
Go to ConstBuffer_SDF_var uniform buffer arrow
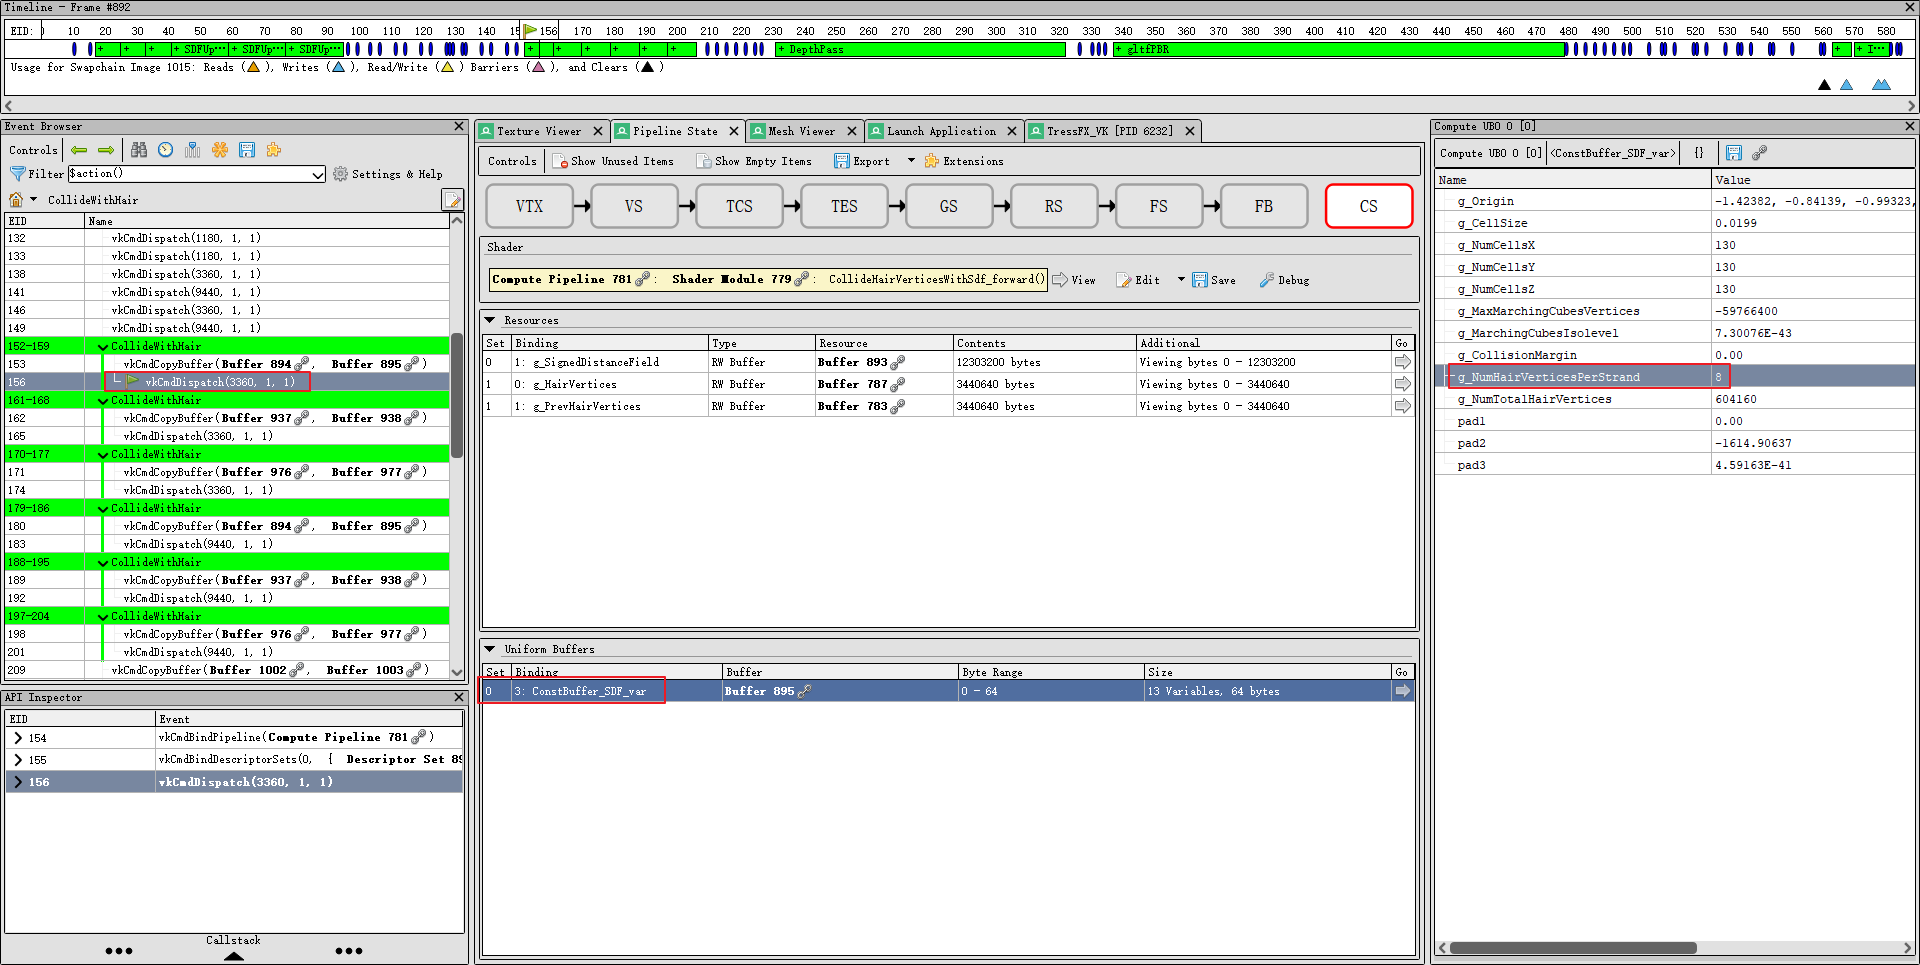point(1403,691)
